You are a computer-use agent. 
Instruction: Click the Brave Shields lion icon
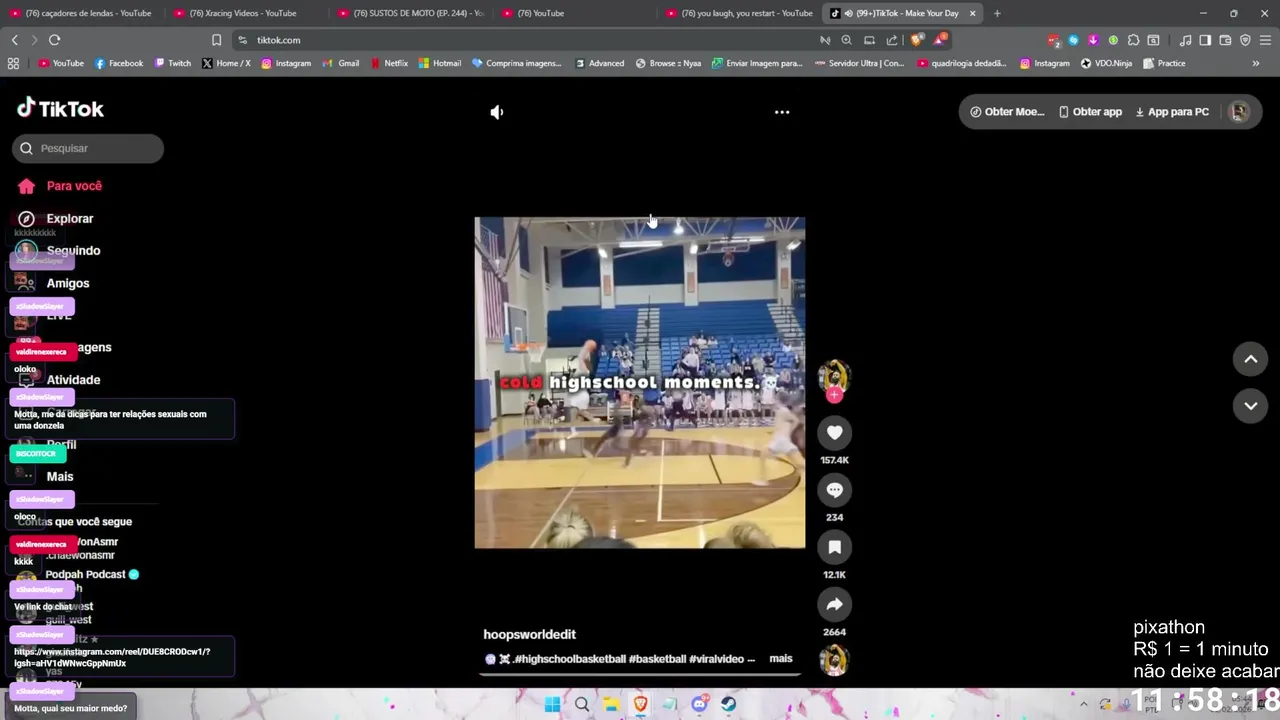pos(917,40)
